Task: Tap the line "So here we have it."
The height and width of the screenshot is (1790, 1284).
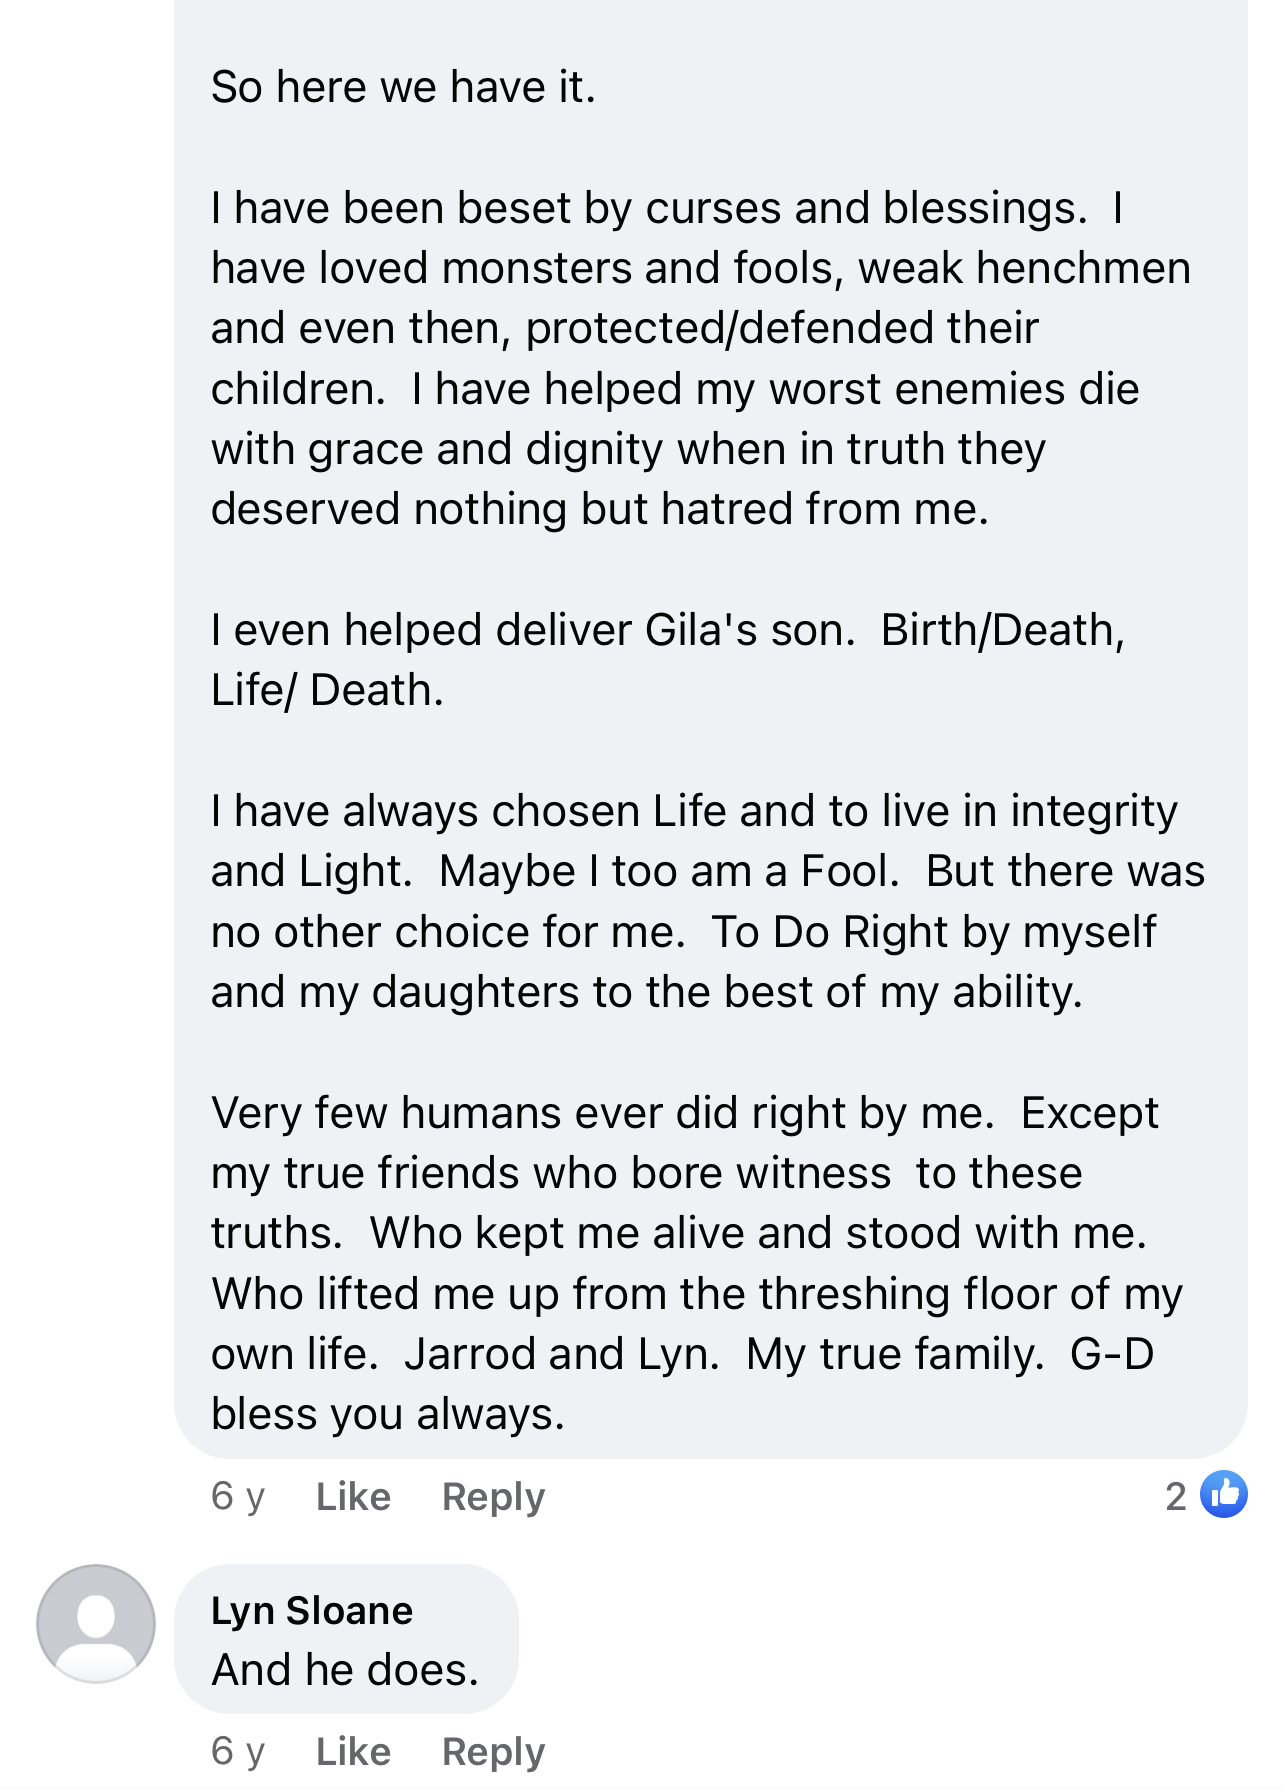Action: pos(403,87)
